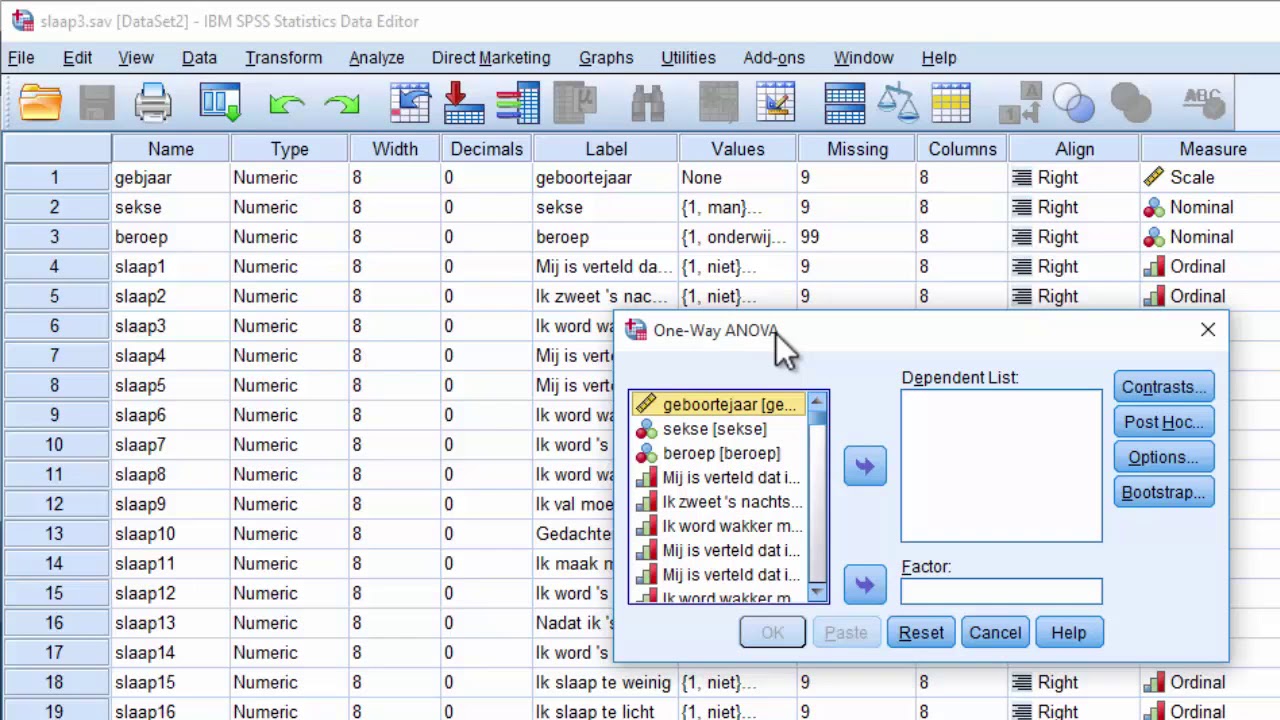Toggle the Value labels icon
Screen dimensions: 1280x720
[1021, 102]
